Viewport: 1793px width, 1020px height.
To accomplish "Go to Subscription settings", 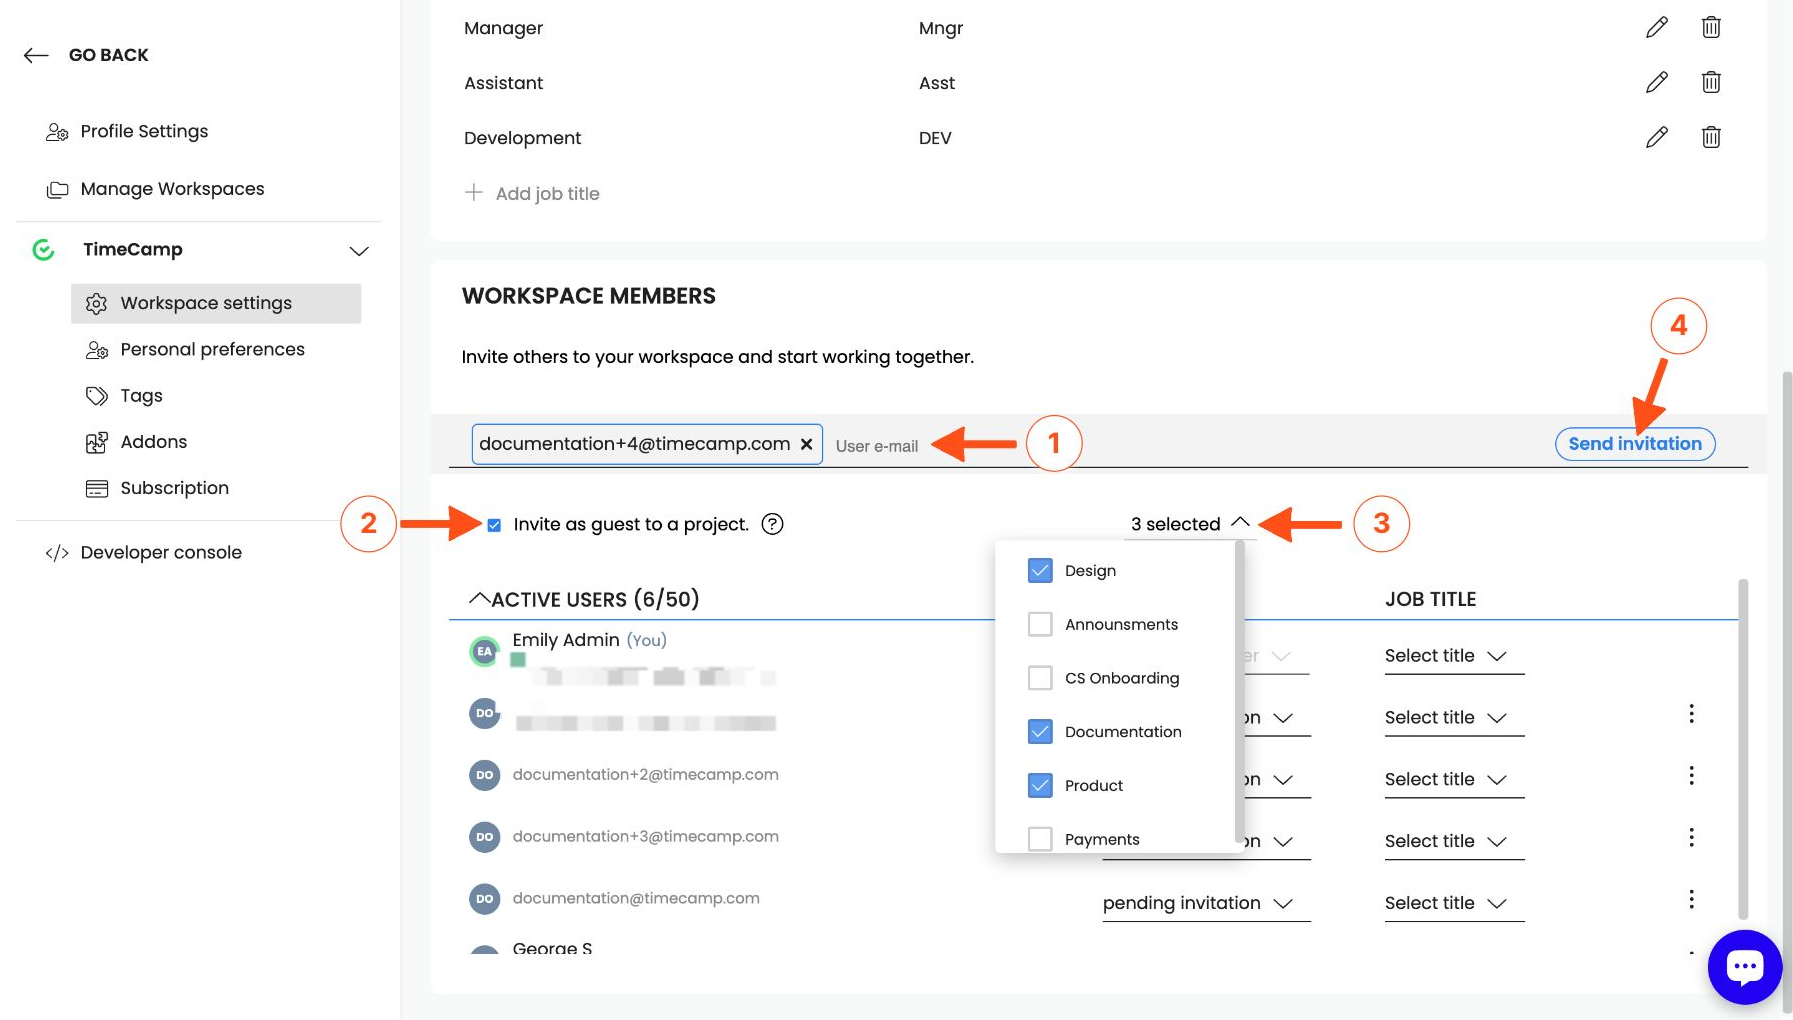I will [x=174, y=488].
